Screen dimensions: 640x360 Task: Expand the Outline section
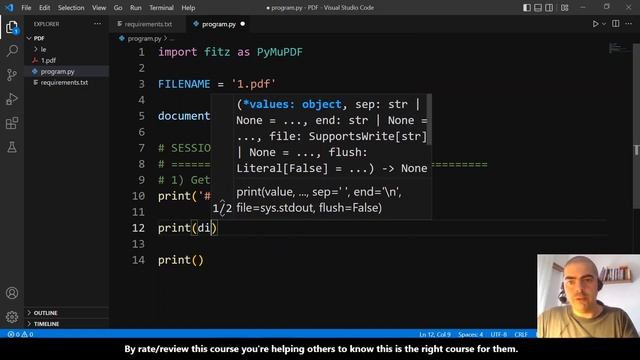pyautogui.click(x=67, y=313)
